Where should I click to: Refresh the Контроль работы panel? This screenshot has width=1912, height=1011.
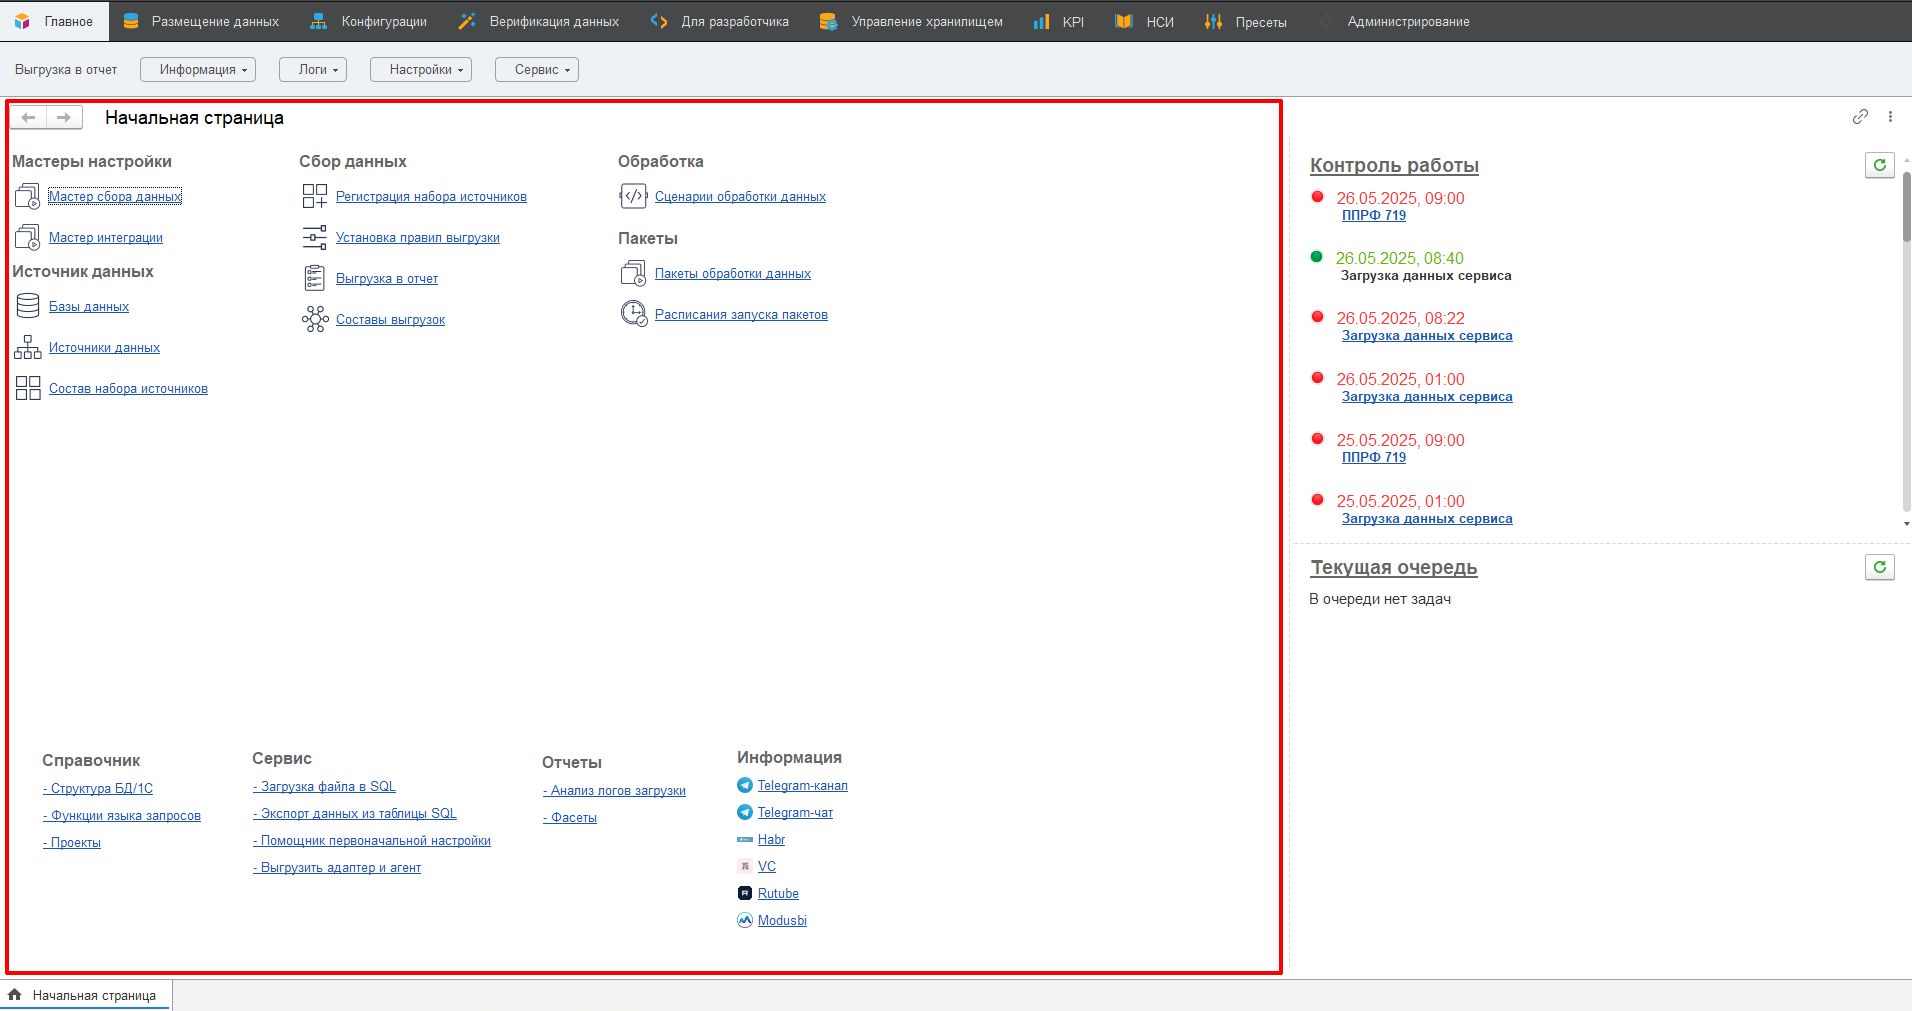point(1879,165)
